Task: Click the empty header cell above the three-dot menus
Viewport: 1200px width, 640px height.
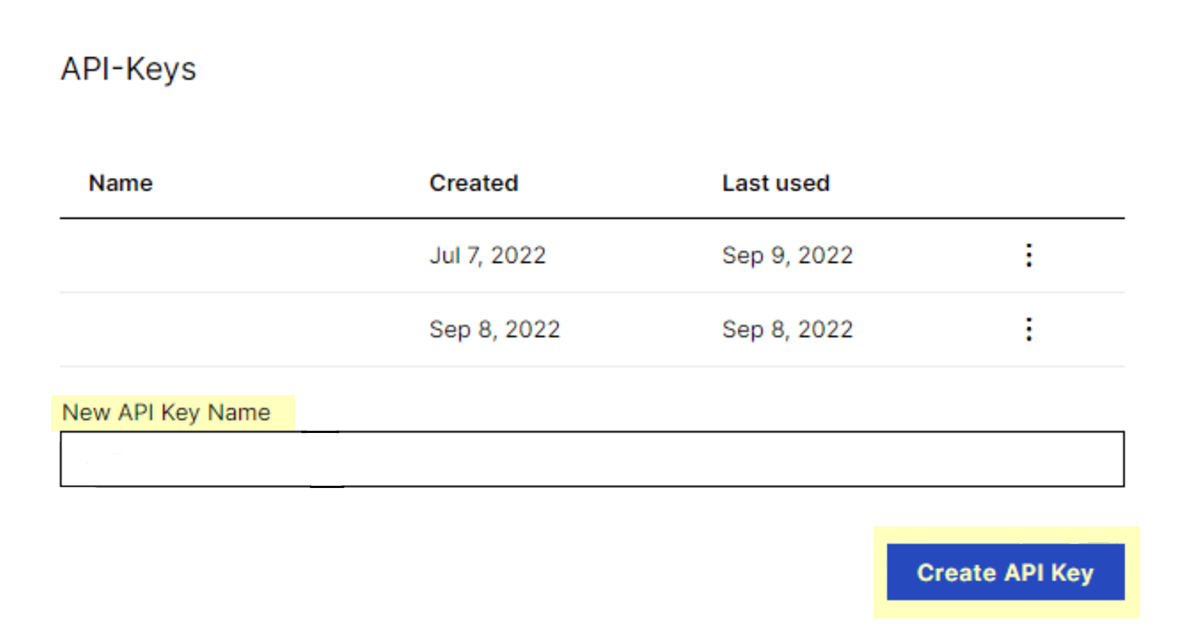Action: click(x=1028, y=183)
